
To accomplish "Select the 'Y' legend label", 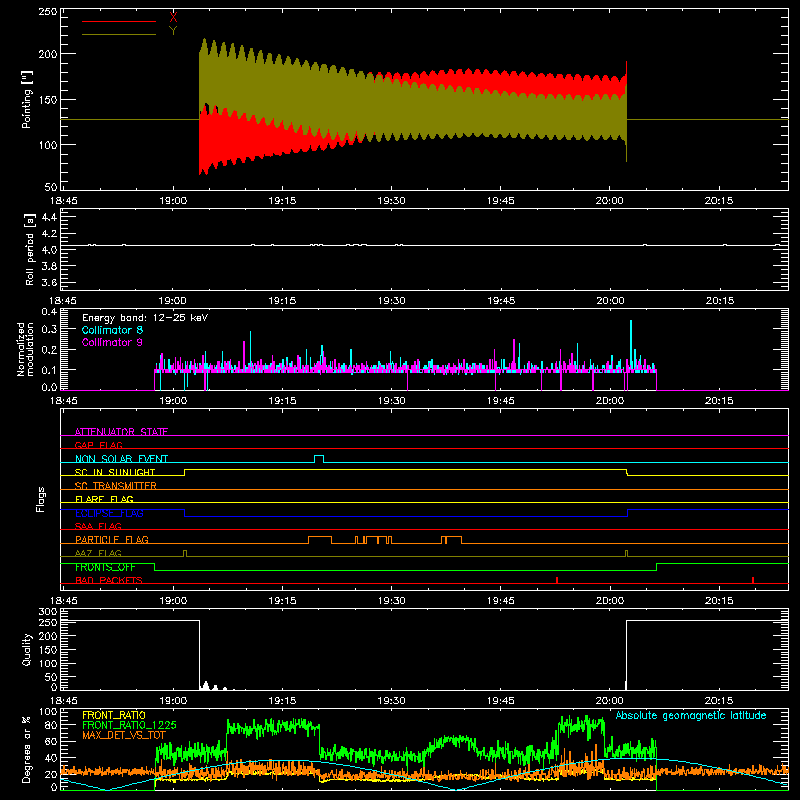I will (173, 31).
